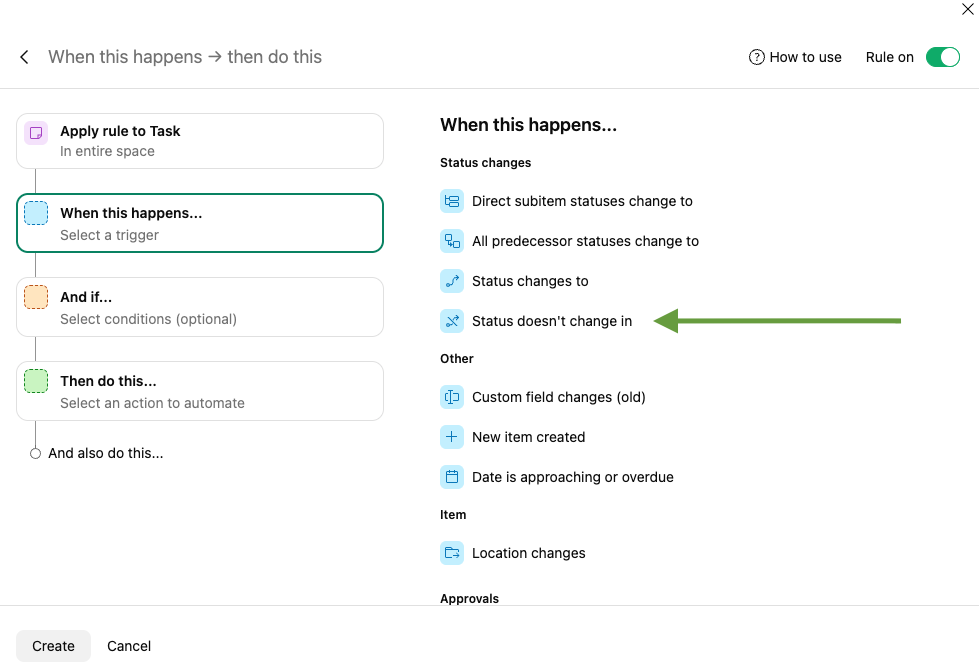Select the Apply rule to Task step
Image resolution: width=979 pixels, height=670 pixels.
coord(200,141)
